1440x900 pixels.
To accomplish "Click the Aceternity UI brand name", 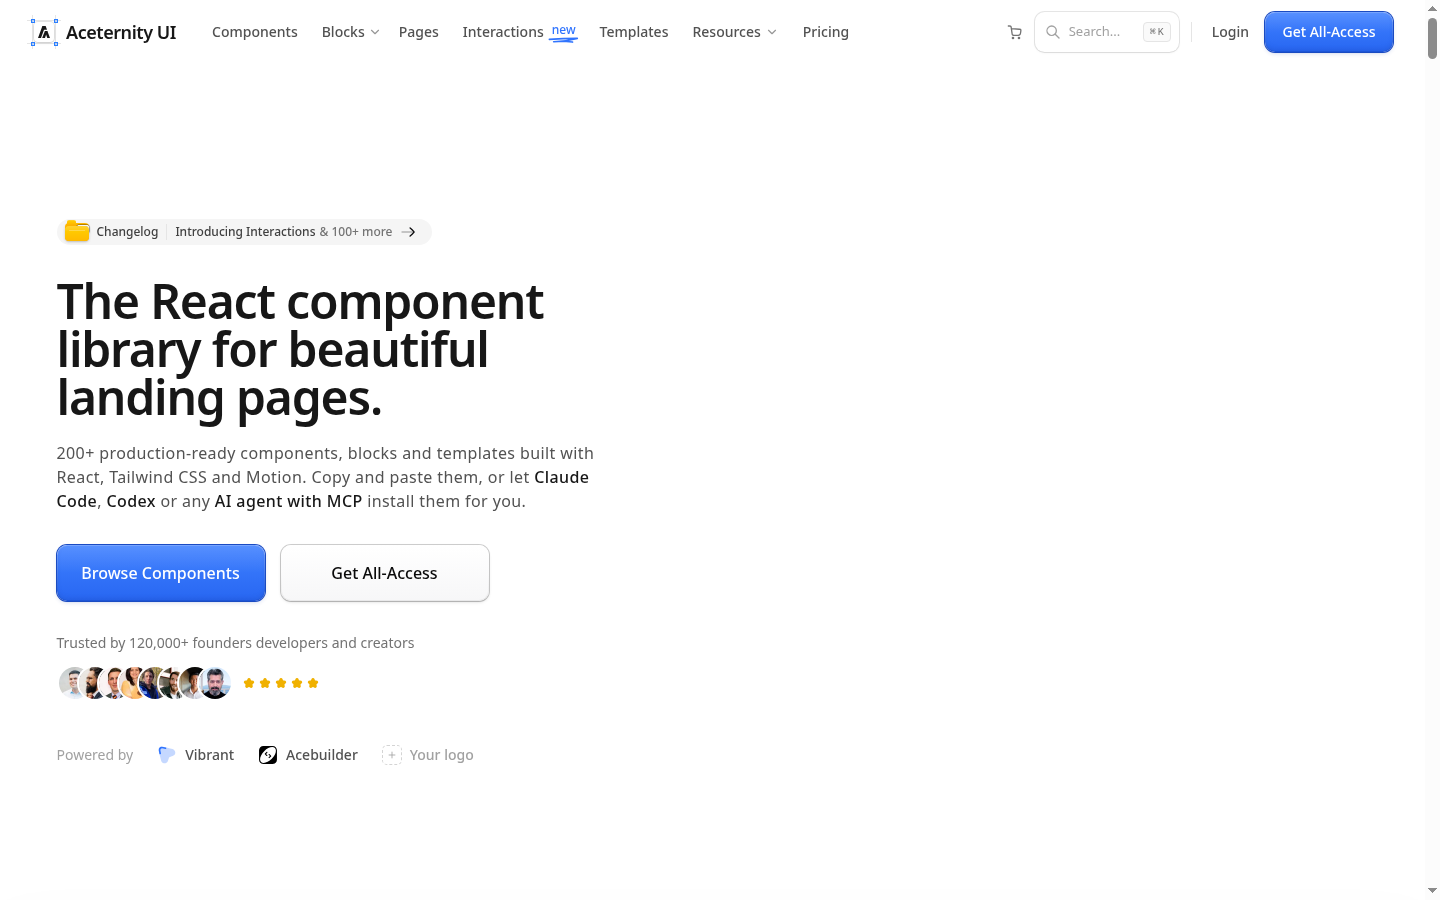I will pyautogui.click(x=121, y=32).
